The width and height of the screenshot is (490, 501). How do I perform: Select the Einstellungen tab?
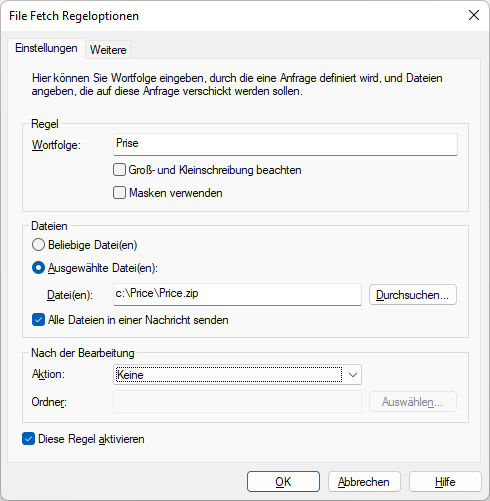coord(46,48)
